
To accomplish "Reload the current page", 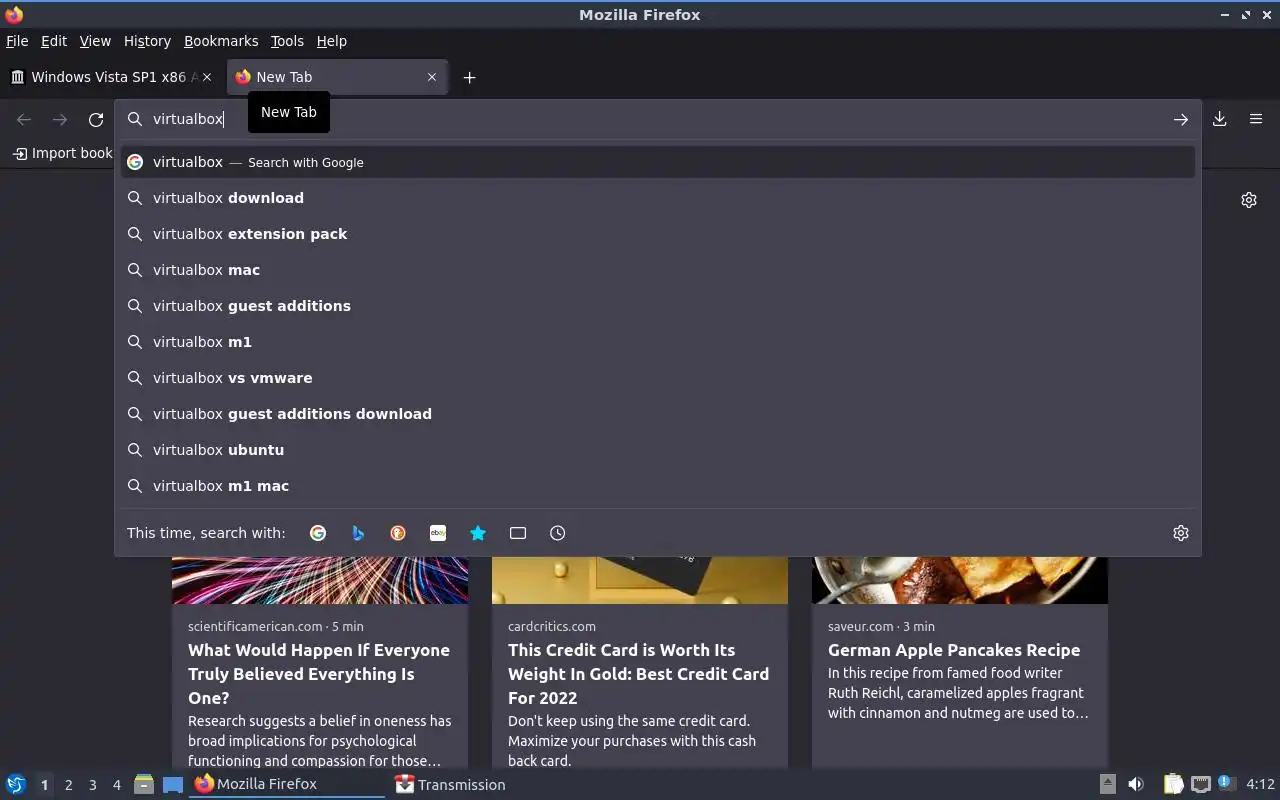I will [x=96, y=120].
